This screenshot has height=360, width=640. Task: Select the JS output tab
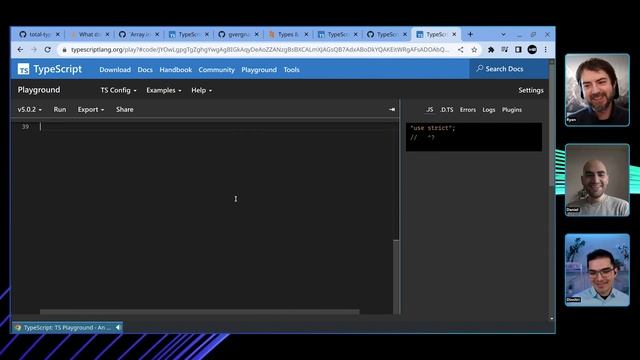pyautogui.click(x=429, y=110)
